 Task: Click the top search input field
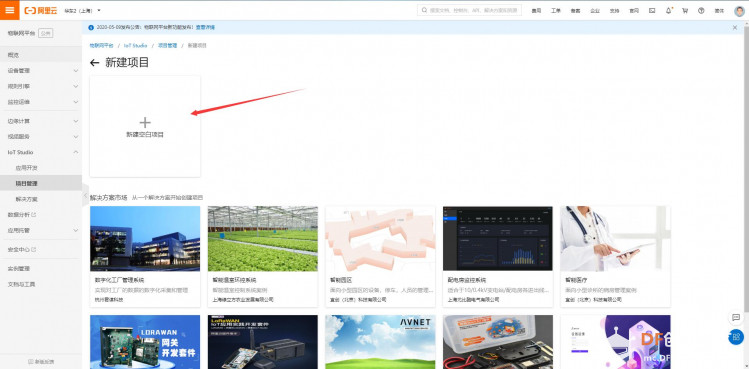point(469,10)
